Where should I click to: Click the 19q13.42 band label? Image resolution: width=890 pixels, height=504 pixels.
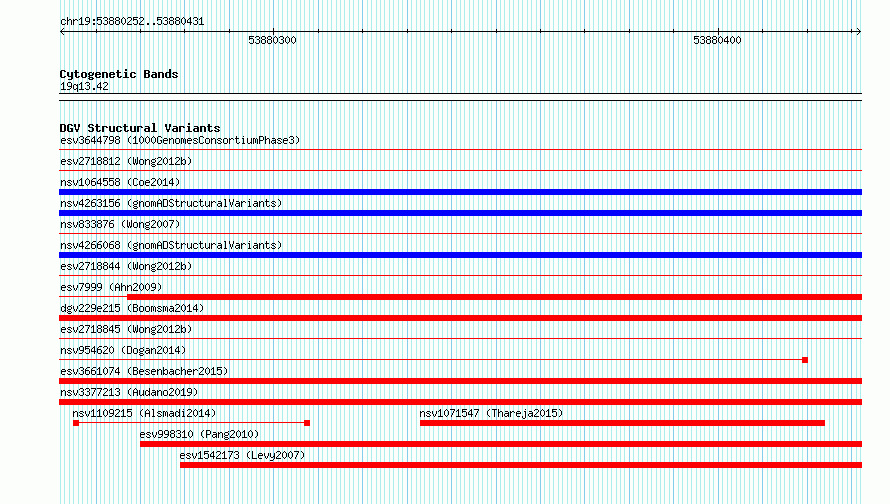tap(84, 86)
